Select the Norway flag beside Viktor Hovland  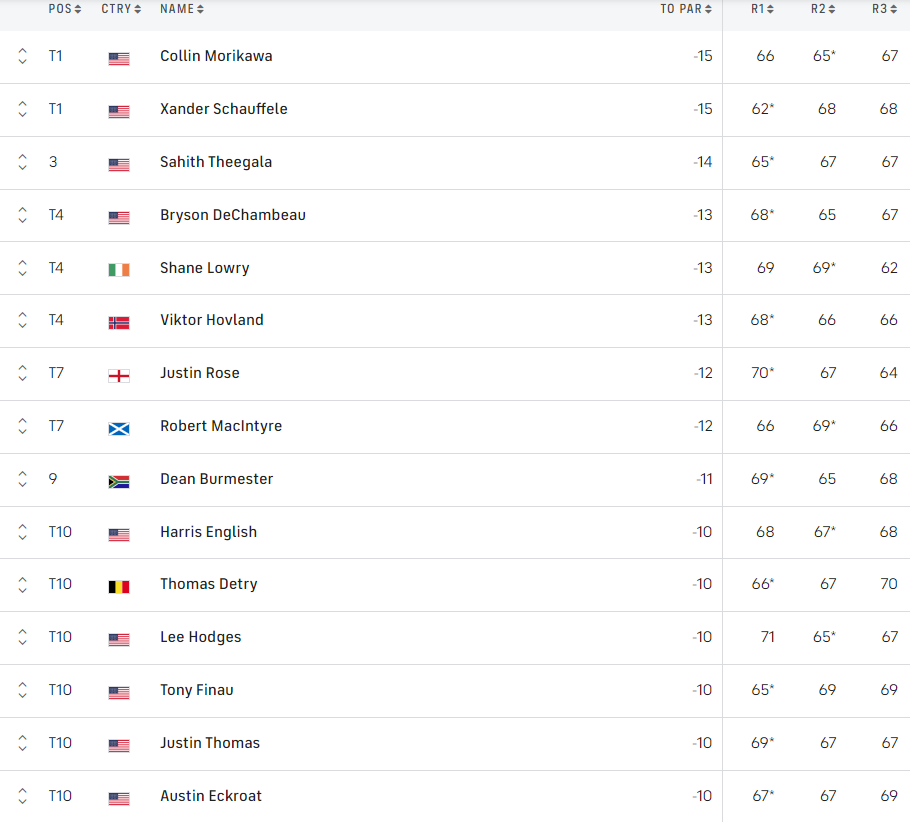(x=118, y=323)
